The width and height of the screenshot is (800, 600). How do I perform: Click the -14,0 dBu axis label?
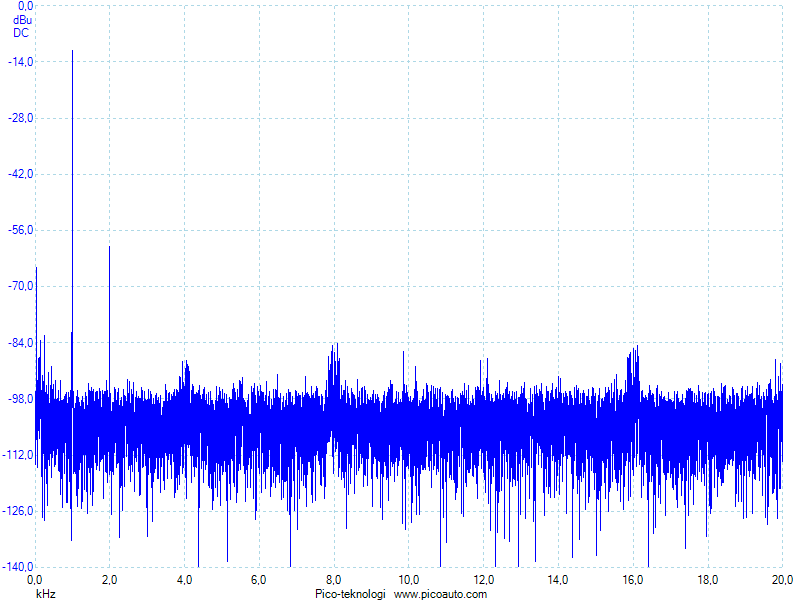21,62
